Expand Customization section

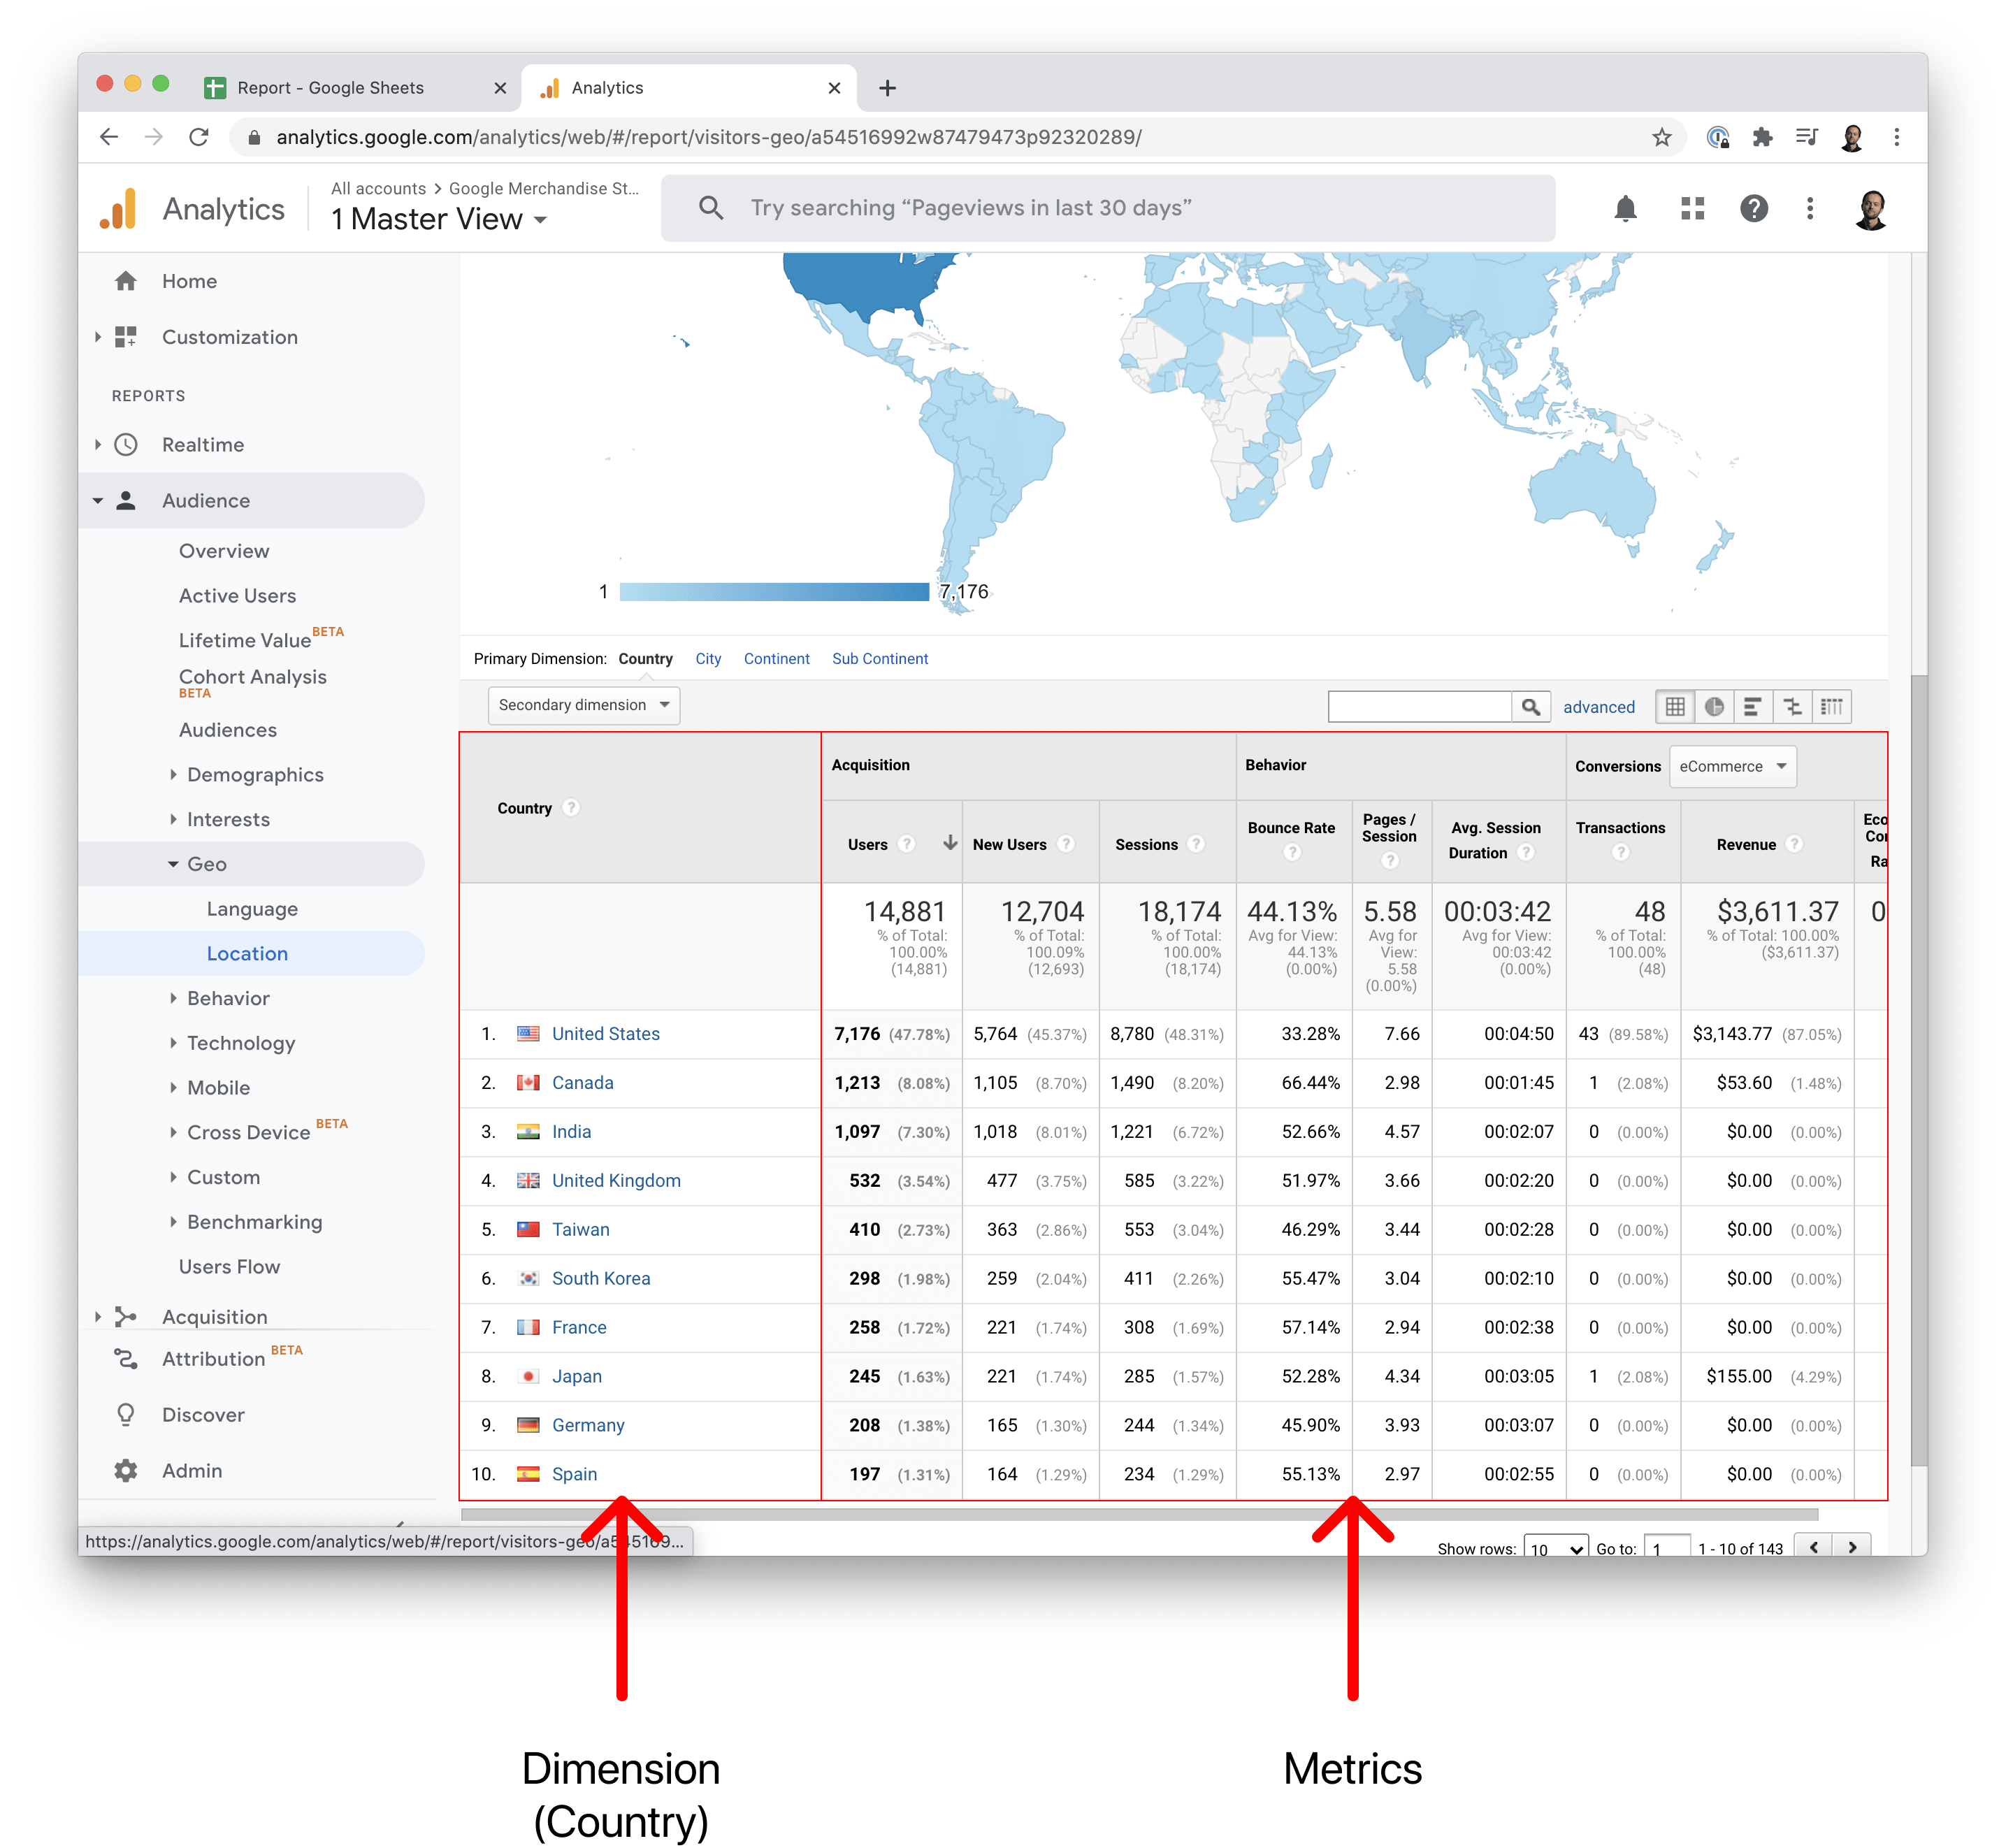[x=98, y=337]
